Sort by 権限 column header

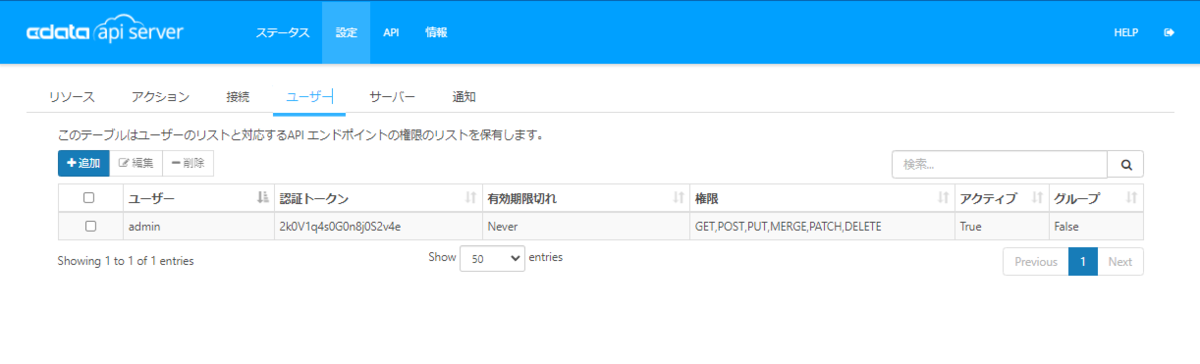pyautogui.click(x=821, y=198)
